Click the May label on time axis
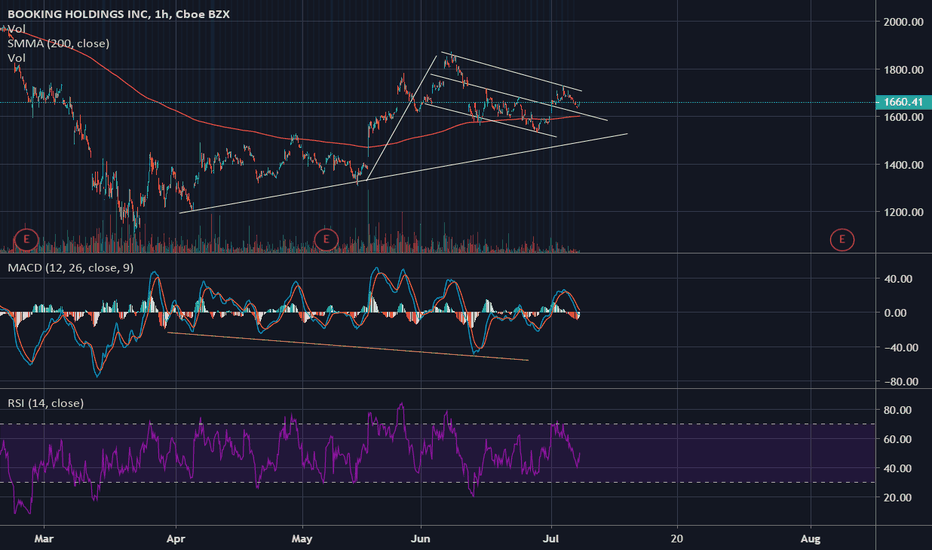 pos(302,539)
